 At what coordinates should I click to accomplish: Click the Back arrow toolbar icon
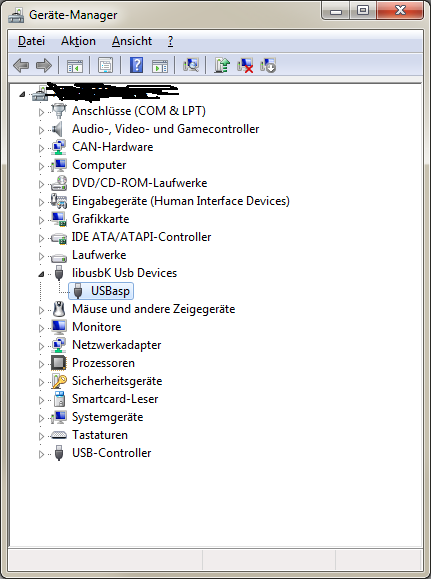click(21, 65)
